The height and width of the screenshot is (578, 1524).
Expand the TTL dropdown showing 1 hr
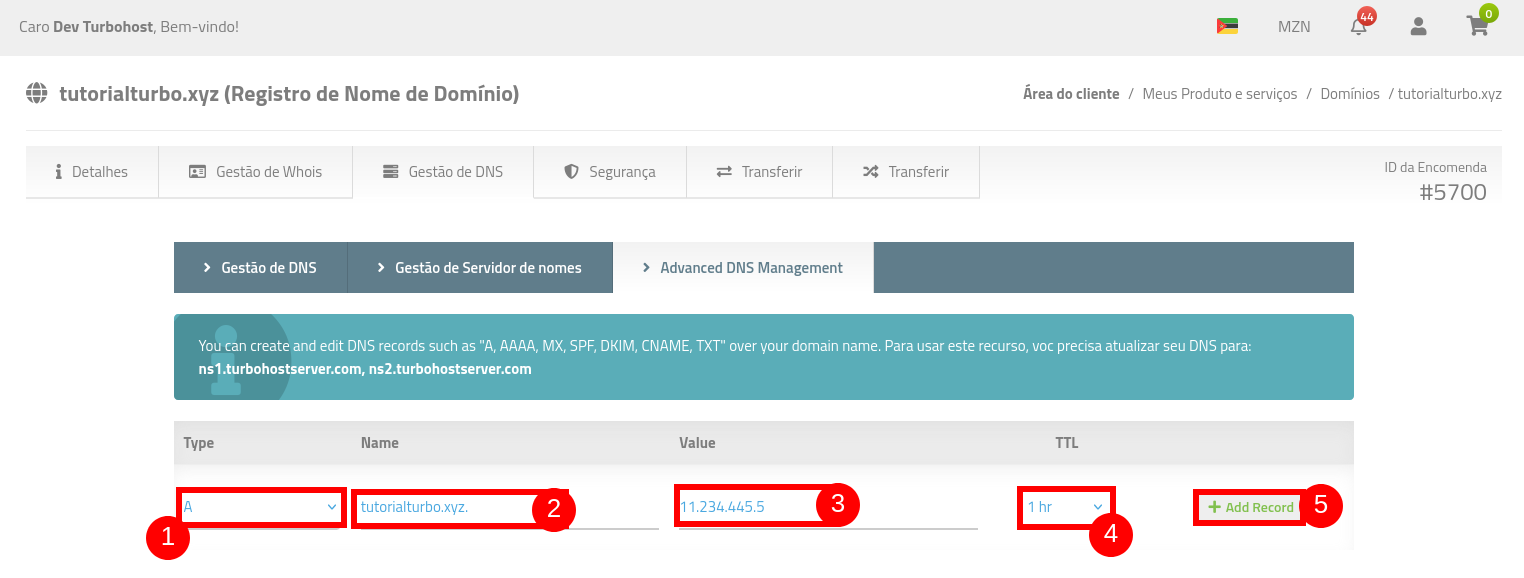pyautogui.click(x=1065, y=507)
